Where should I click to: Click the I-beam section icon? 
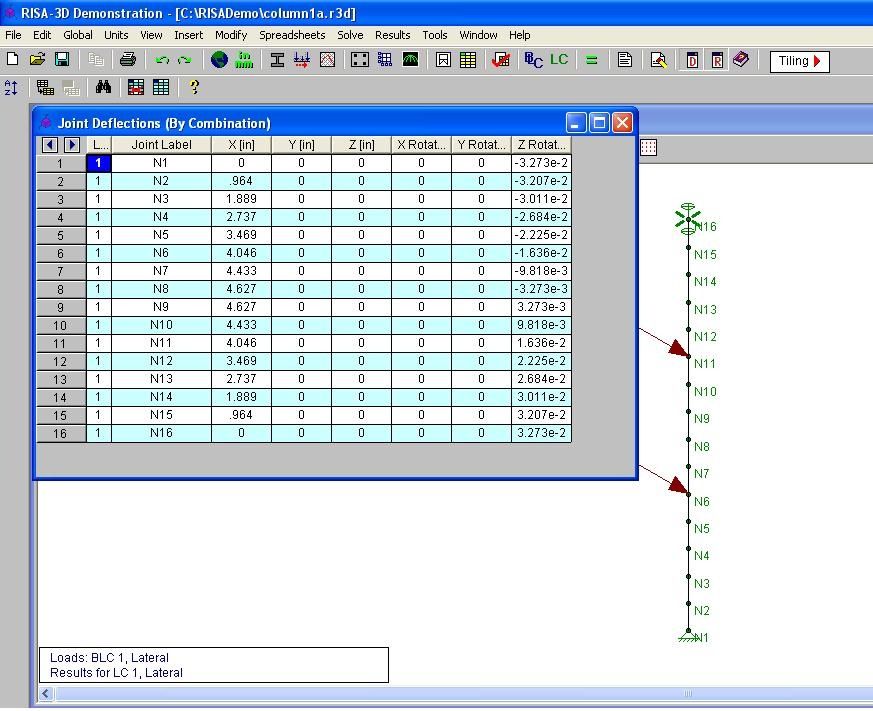(278, 60)
